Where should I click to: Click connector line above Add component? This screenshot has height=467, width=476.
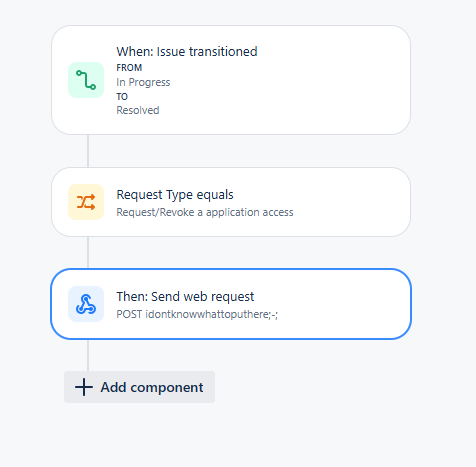point(88,355)
